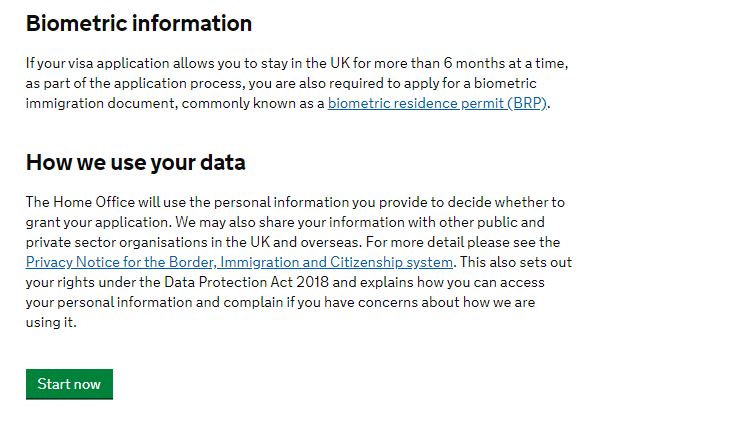Follow the Privacy Notice for Border, Immigration link
The width and height of the screenshot is (745, 421).
point(239,262)
